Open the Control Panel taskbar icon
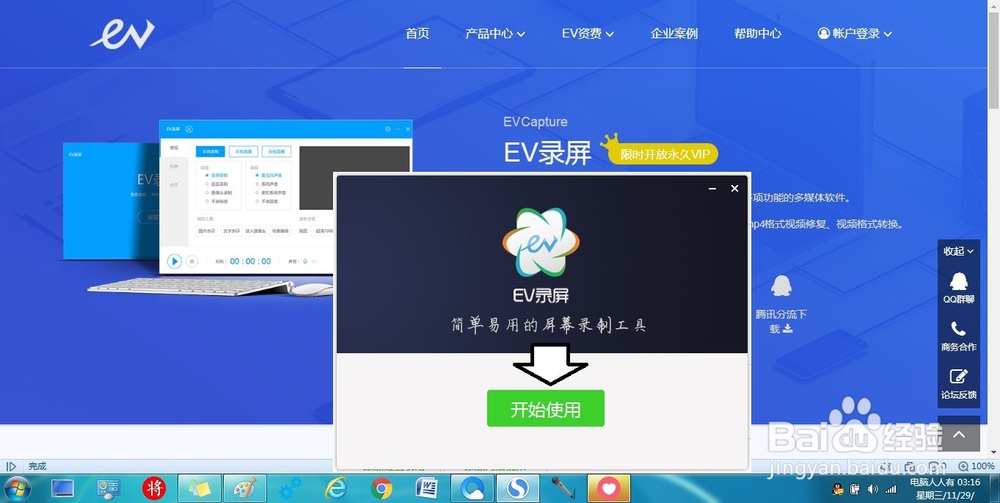Screen dimensions: 1000x503 (108, 489)
